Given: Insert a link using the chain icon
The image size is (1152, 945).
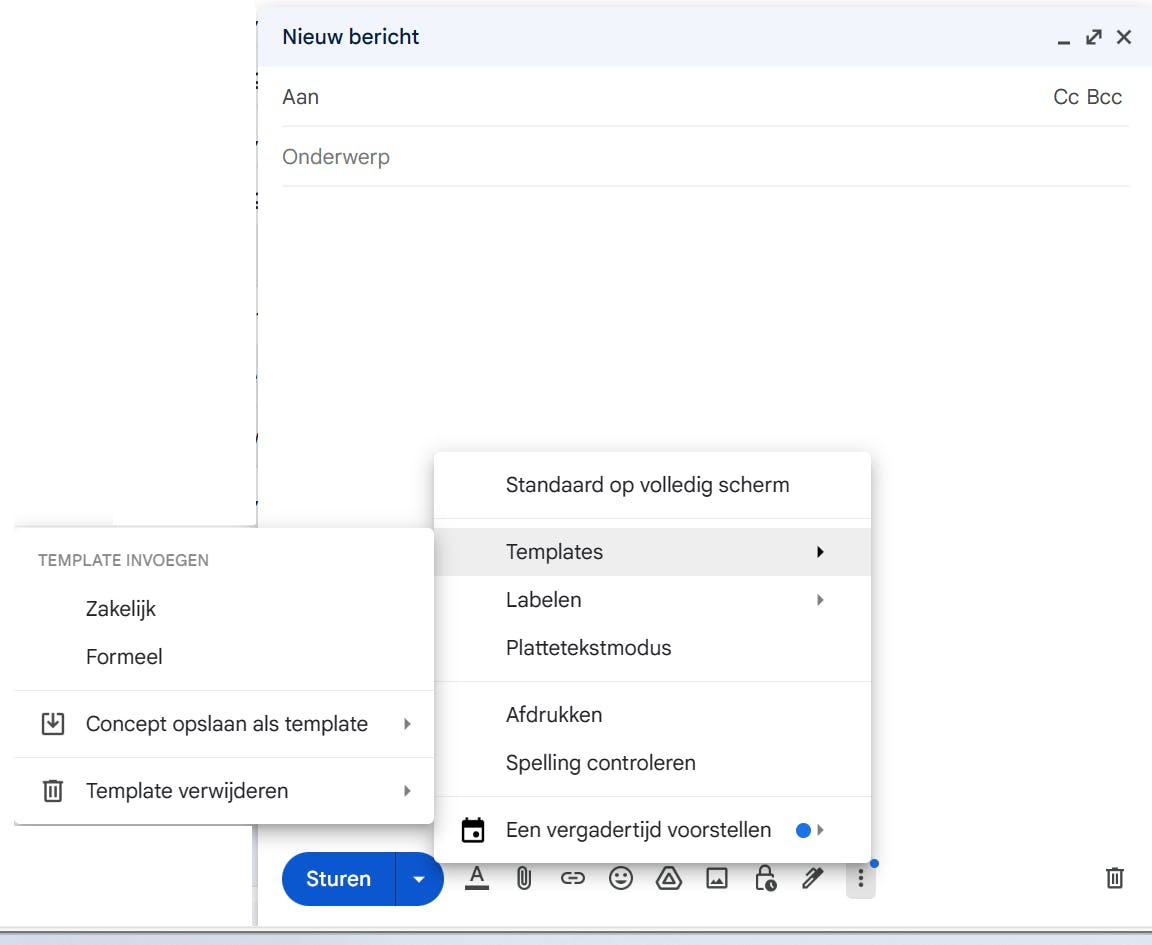Looking at the screenshot, I should (x=572, y=879).
